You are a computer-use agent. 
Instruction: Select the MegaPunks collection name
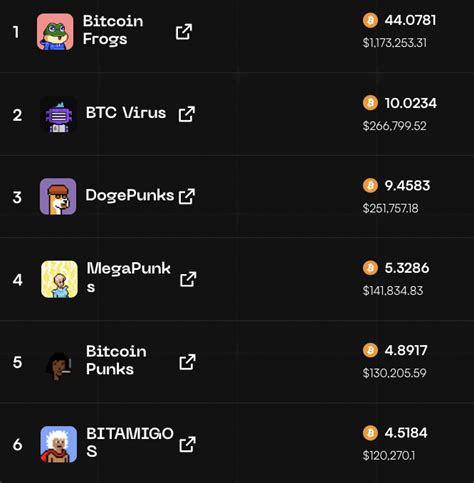coord(129,277)
